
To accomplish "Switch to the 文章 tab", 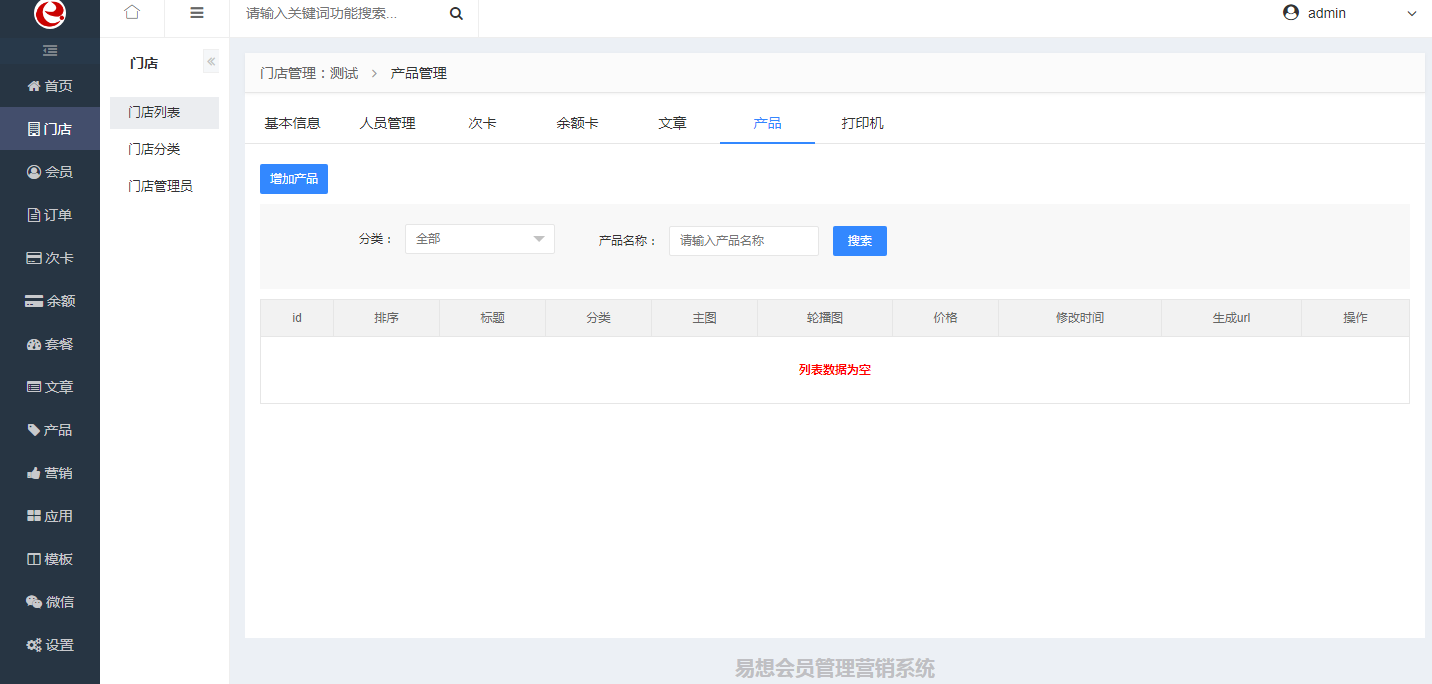I will coord(672,123).
